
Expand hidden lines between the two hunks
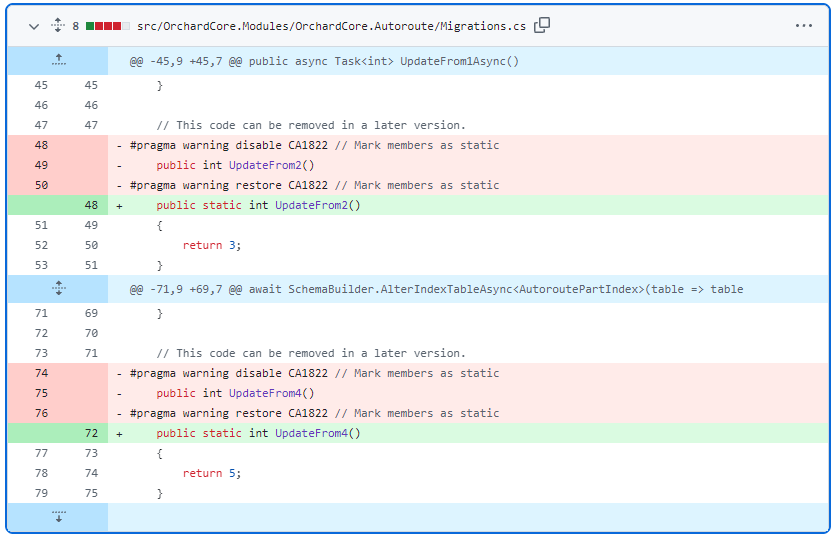pos(59,289)
